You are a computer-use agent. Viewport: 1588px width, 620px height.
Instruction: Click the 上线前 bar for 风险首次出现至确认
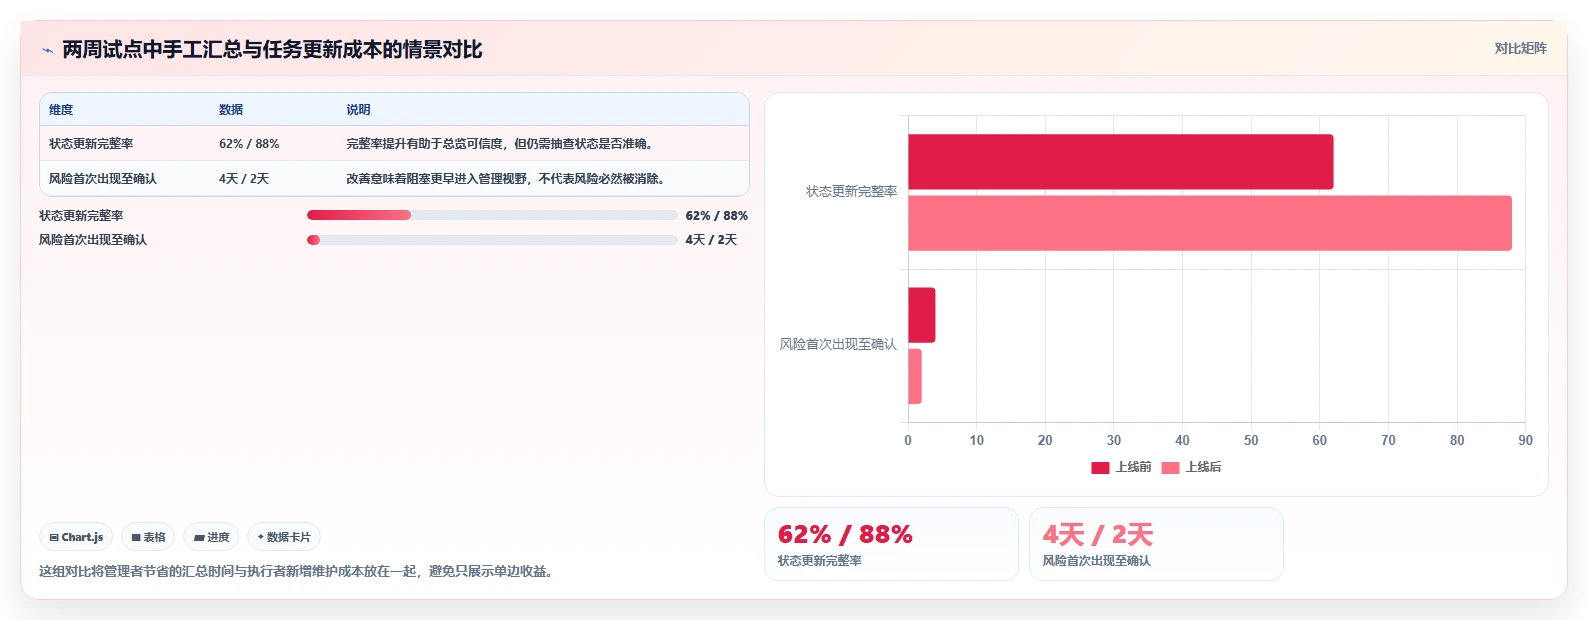tap(922, 315)
